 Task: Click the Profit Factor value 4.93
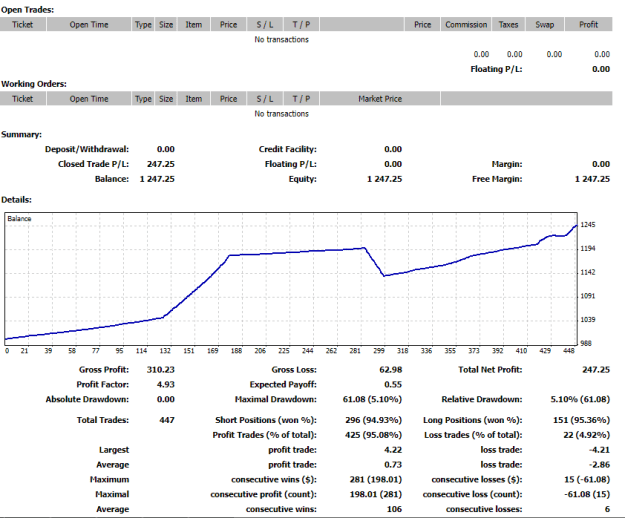[x=166, y=385]
